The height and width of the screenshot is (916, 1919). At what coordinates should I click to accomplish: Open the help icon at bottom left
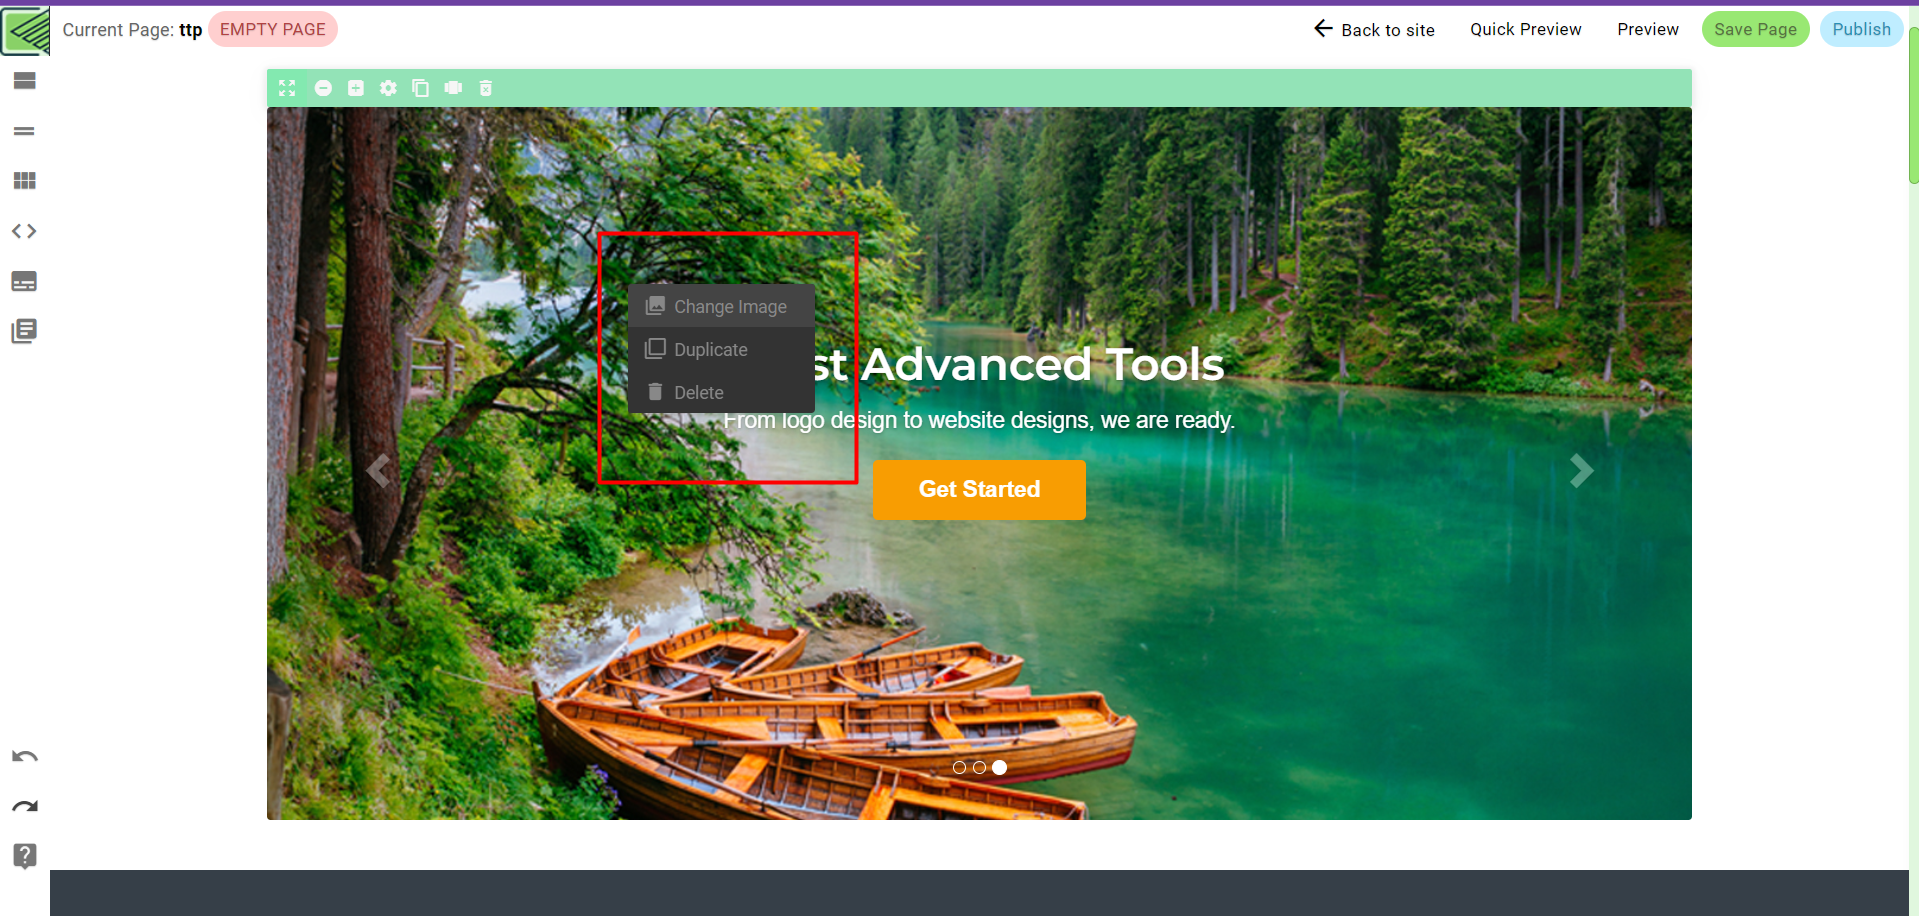22,856
